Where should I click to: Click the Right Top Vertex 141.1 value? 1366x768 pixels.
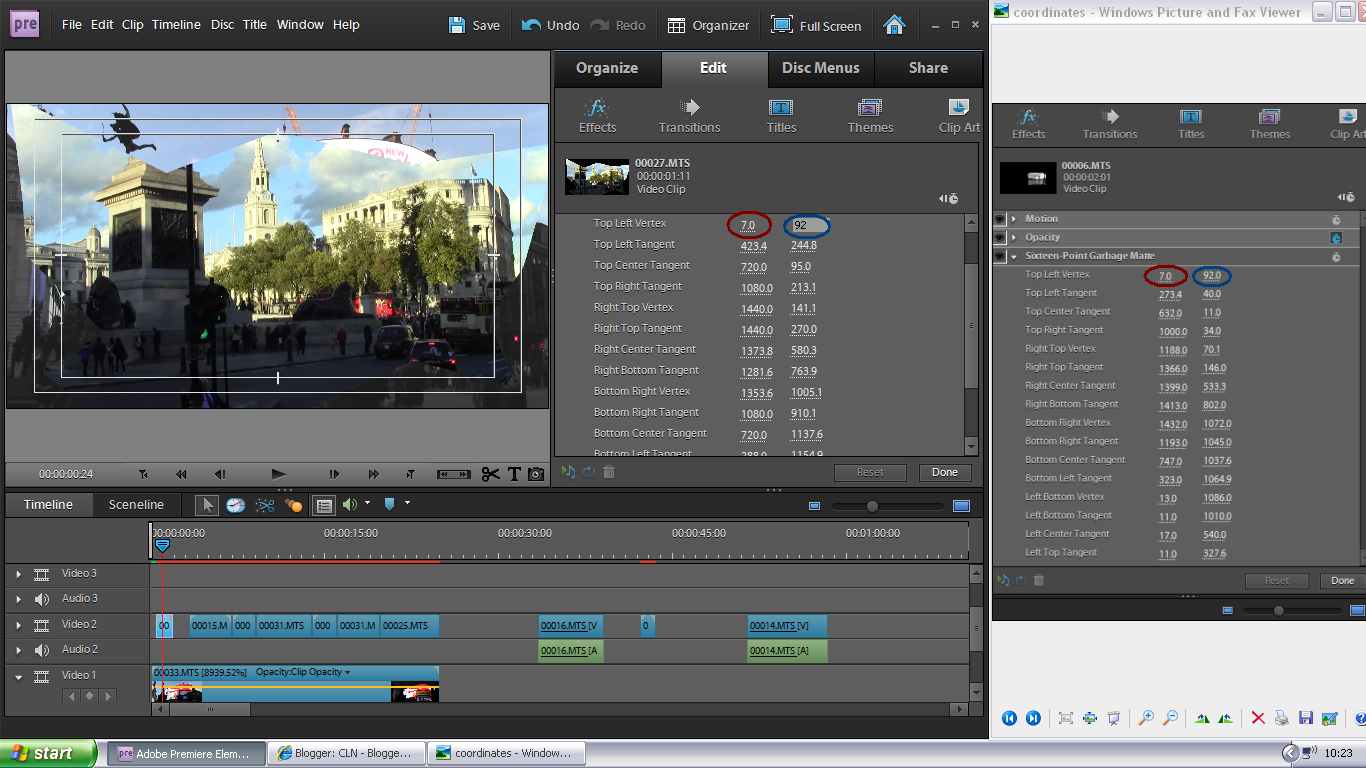pyautogui.click(x=803, y=309)
